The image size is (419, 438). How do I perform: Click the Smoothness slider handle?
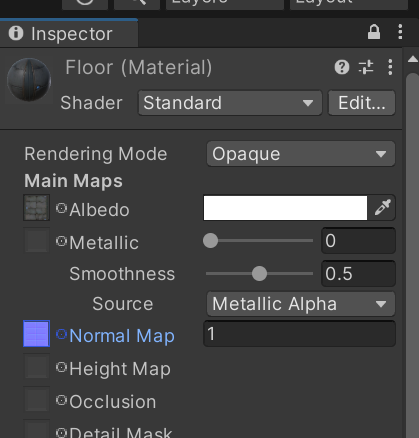point(259,274)
